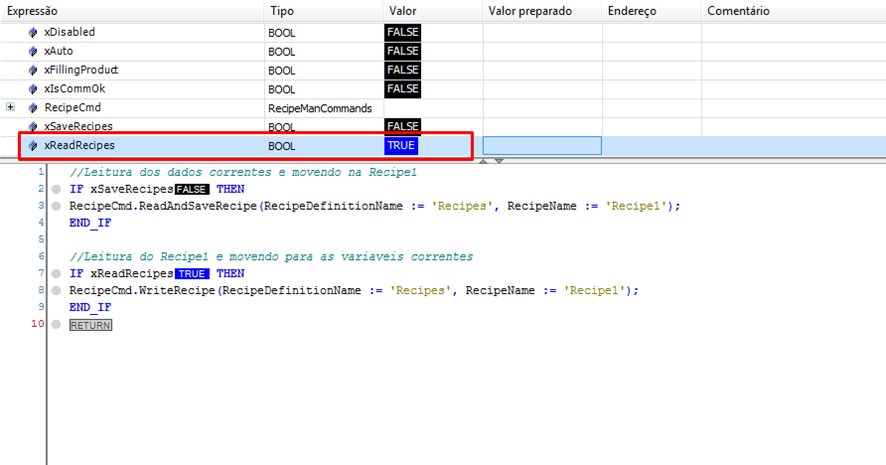Select the xSaveRecipes variable icon
The width and height of the screenshot is (886, 465).
[33, 127]
